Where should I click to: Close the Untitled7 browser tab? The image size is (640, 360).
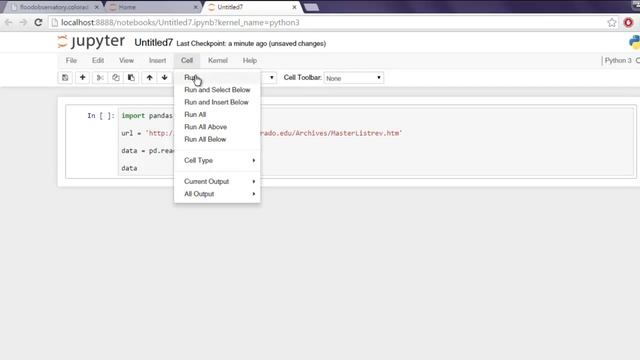294,7
